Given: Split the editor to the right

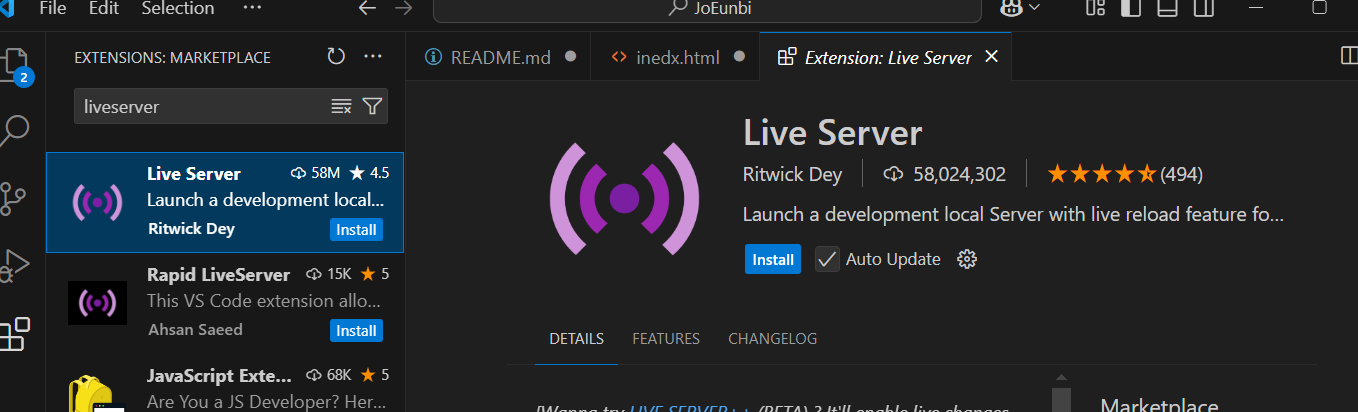Looking at the screenshot, I should tap(1348, 56).
